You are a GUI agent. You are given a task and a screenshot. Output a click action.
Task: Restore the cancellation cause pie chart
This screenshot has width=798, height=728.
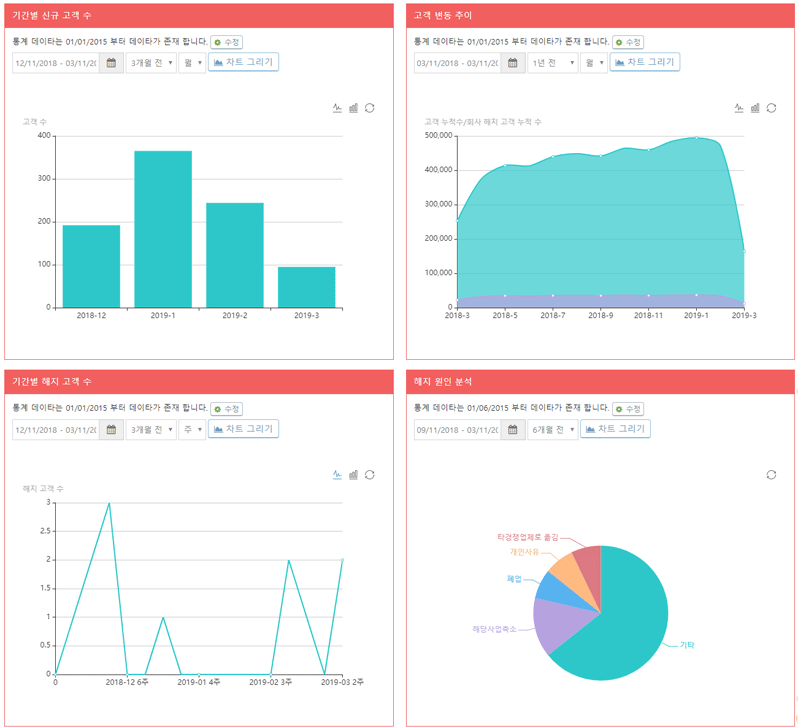(771, 474)
